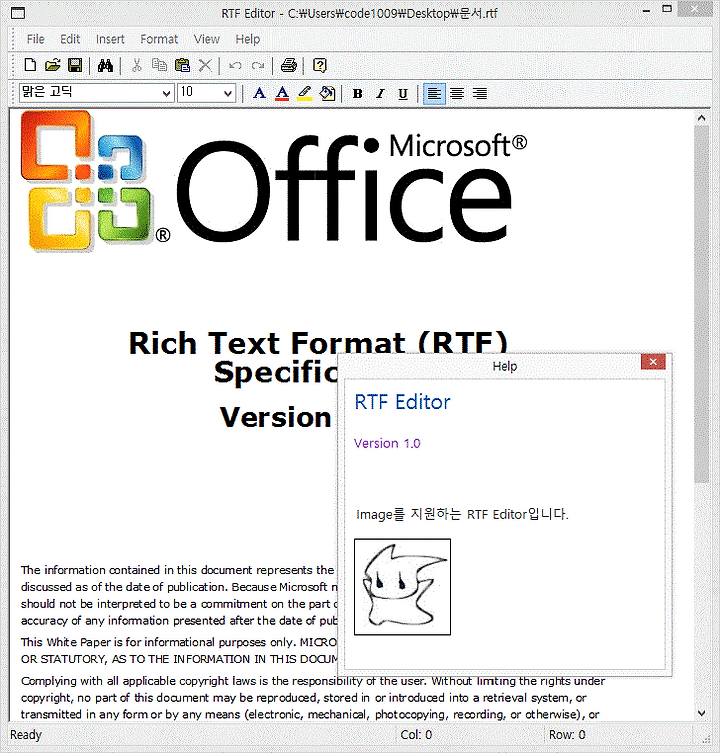Click the Office logo image in document
The image size is (720, 753).
click(274, 181)
